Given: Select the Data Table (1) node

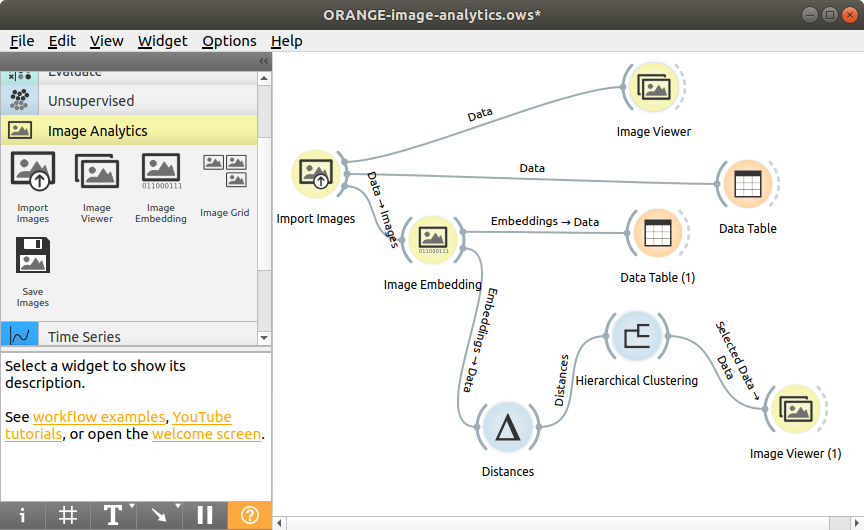Looking at the screenshot, I should point(657,233).
